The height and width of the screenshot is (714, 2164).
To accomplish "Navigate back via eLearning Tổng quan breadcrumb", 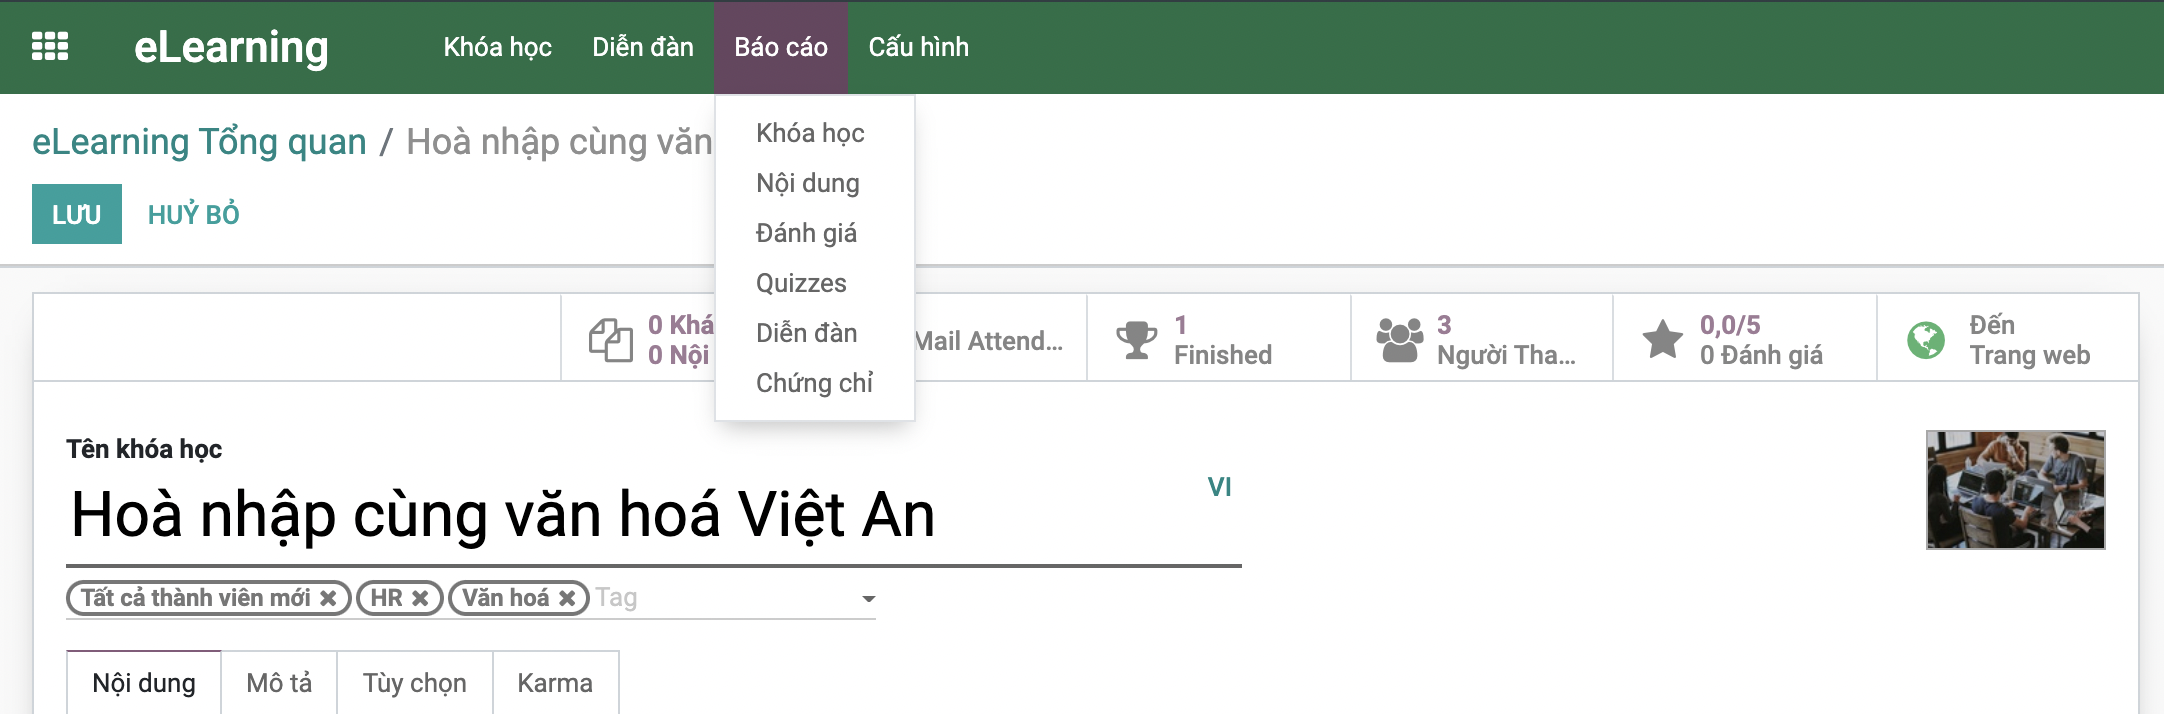I will click(198, 141).
